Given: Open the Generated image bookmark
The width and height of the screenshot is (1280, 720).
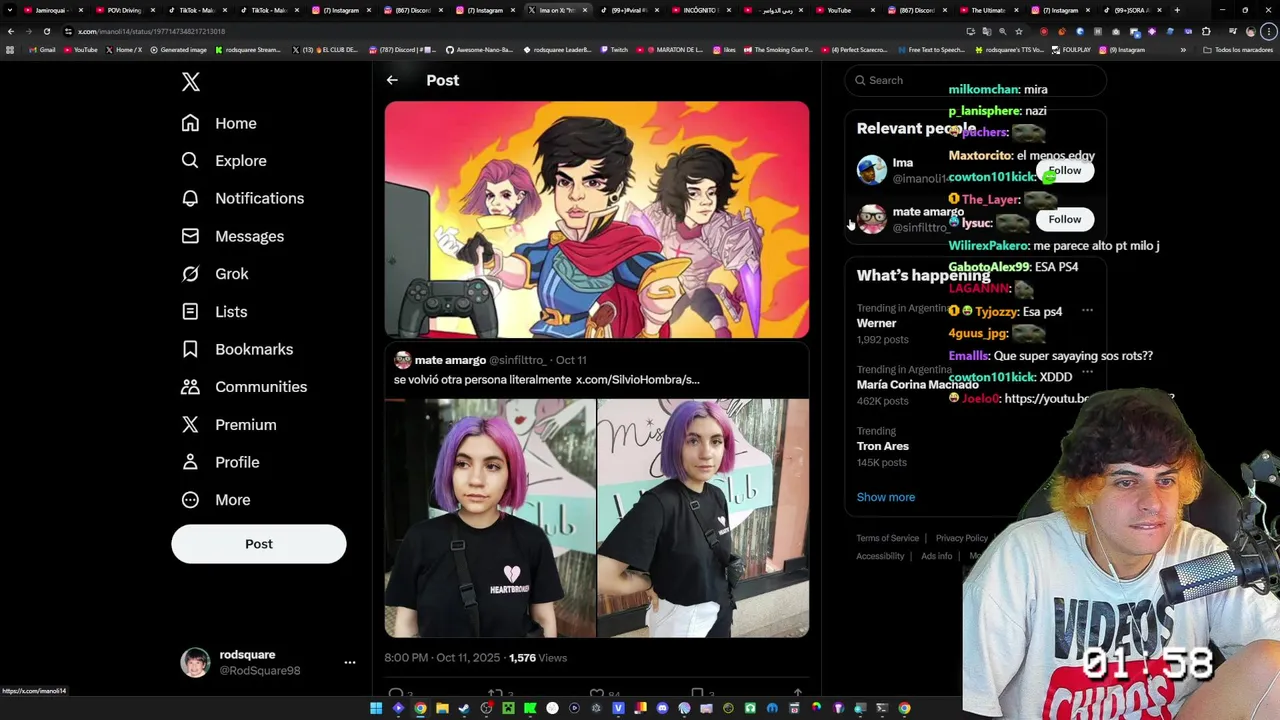Looking at the screenshot, I should [x=178, y=49].
